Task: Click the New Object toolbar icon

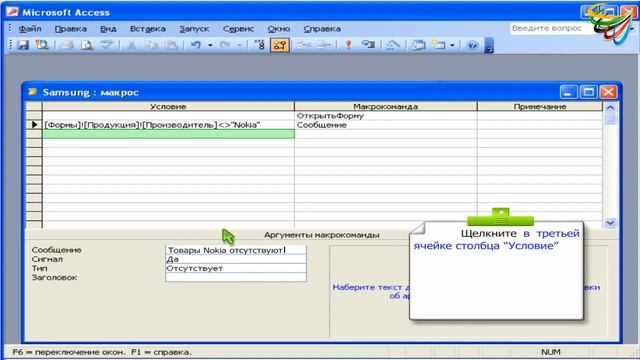Action: click(x=439, y=45)
